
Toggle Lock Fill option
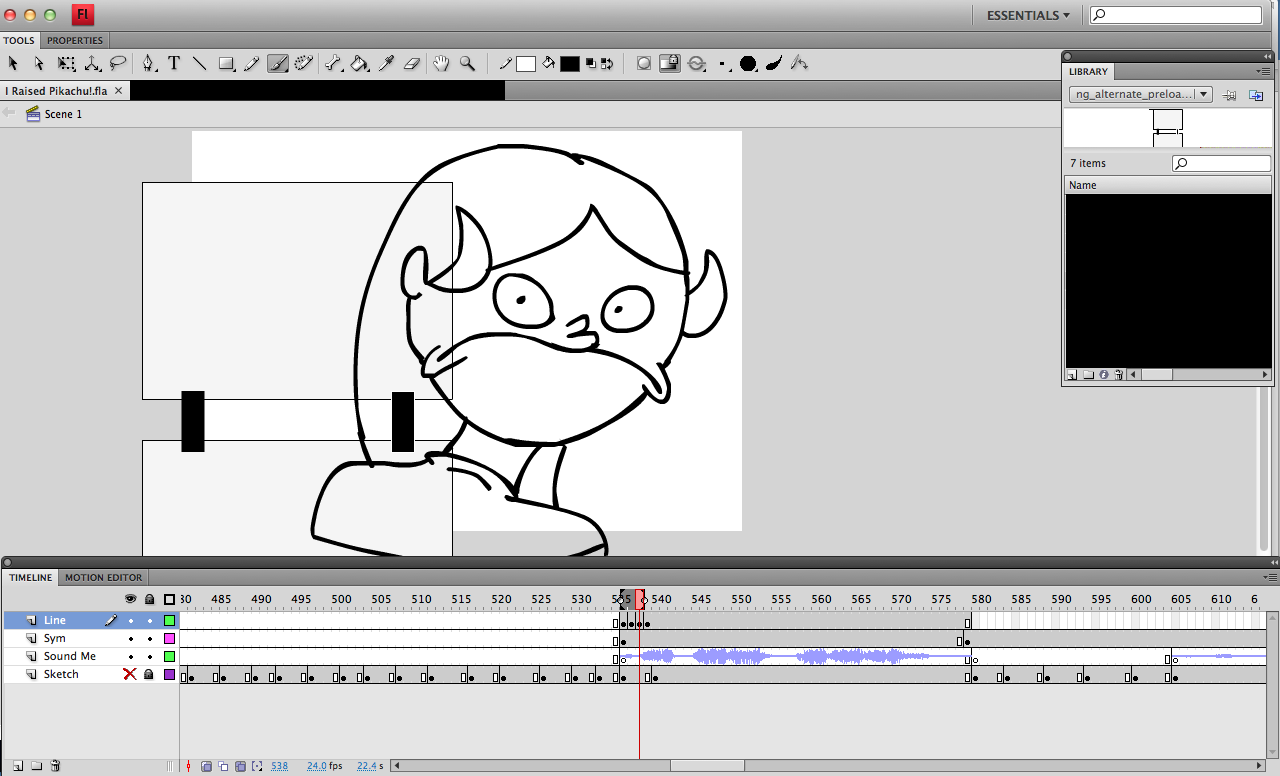[670, 64]
